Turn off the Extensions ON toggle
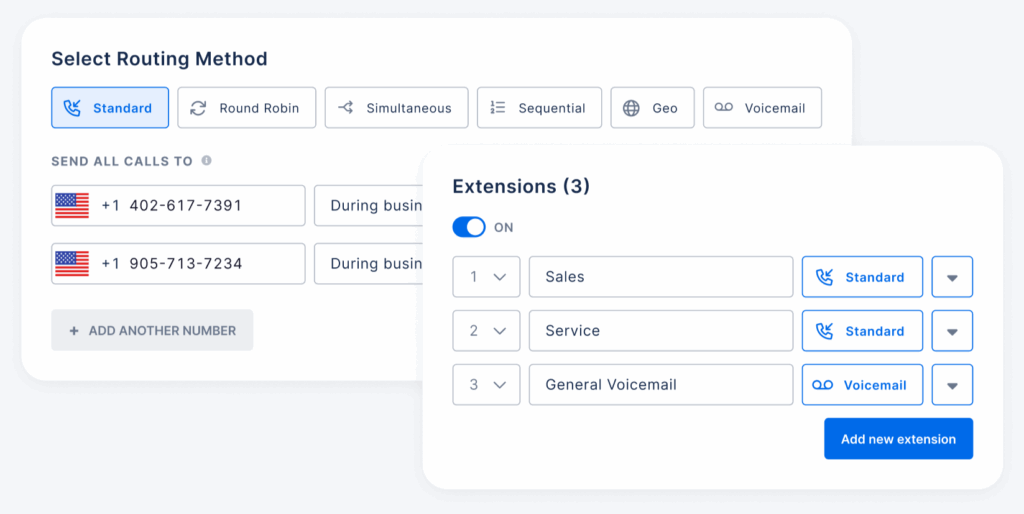The image size is (1024, 514). pyautogui.click(x=469, y=227)
